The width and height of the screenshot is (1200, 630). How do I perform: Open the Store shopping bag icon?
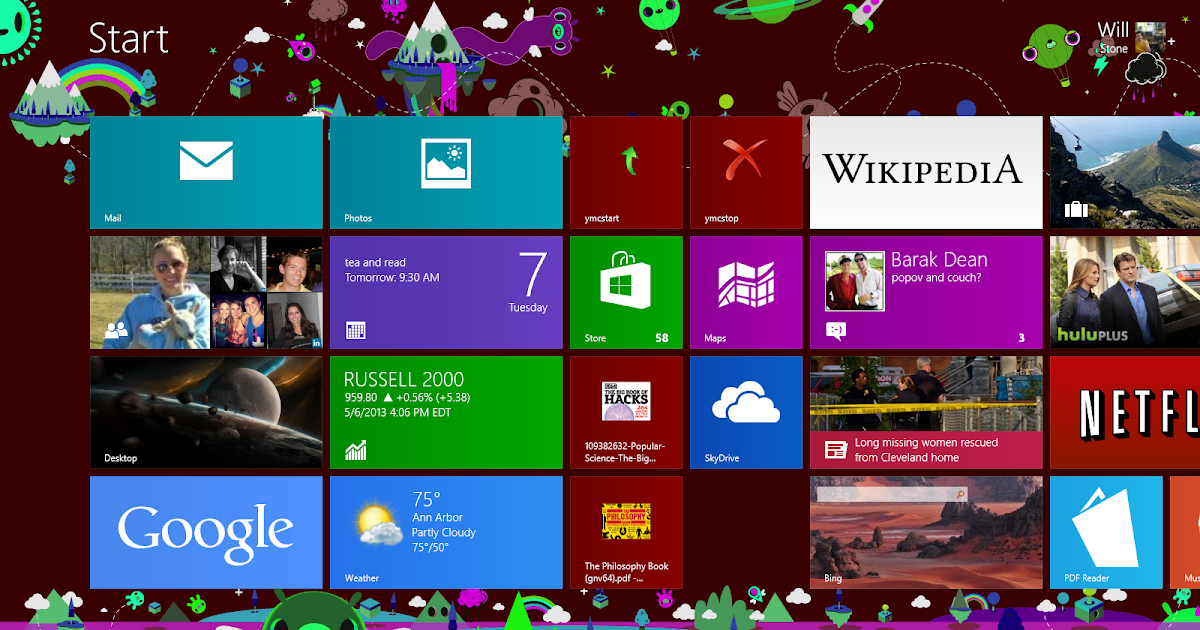pyautogui.click(x=626, y=281)
